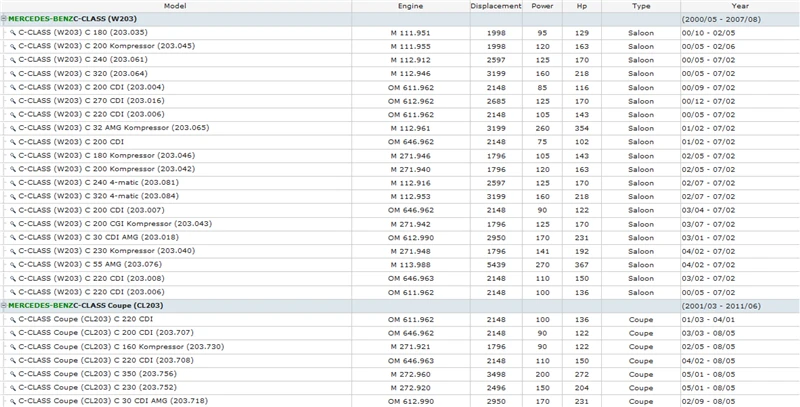Image resolution: width=800 pixels, height=407 pixels.
Task: Open lookup icon for C 240 4-matic
Action: (13, 183)
